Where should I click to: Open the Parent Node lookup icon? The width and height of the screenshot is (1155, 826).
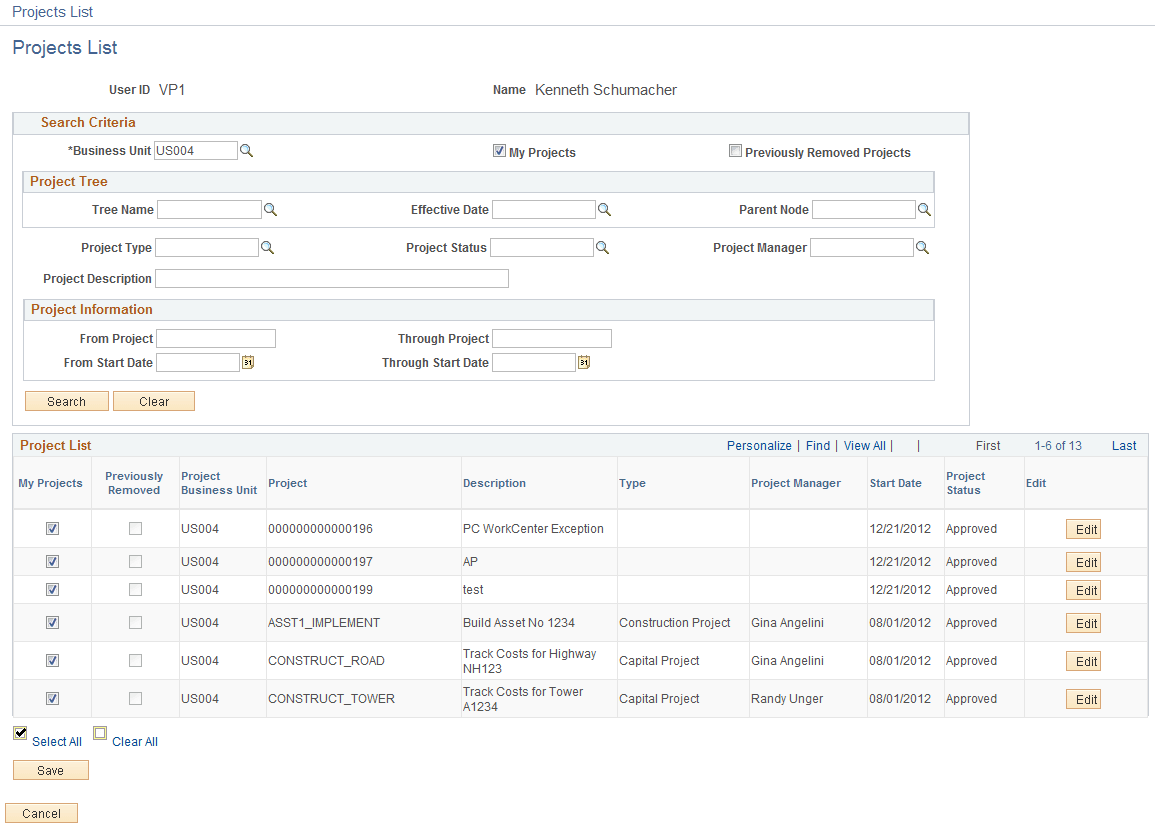tap(922, 209)
